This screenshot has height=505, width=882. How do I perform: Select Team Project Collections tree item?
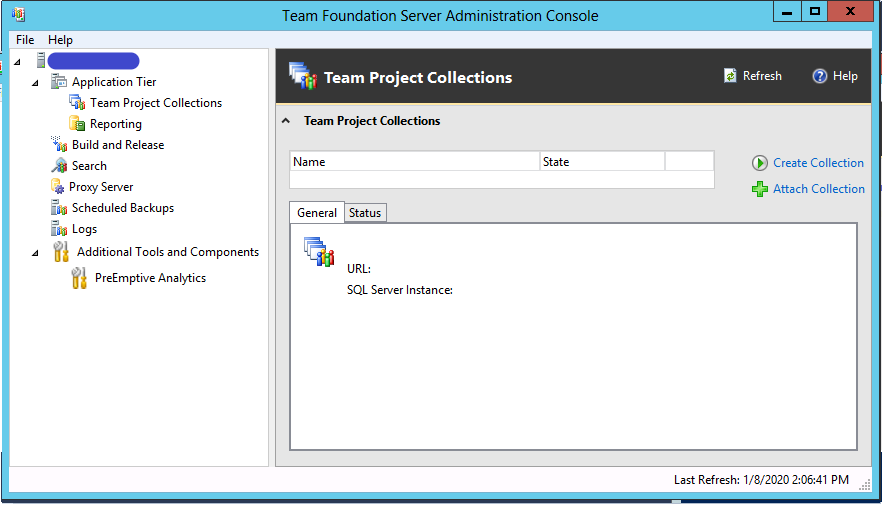pos(156,103)
